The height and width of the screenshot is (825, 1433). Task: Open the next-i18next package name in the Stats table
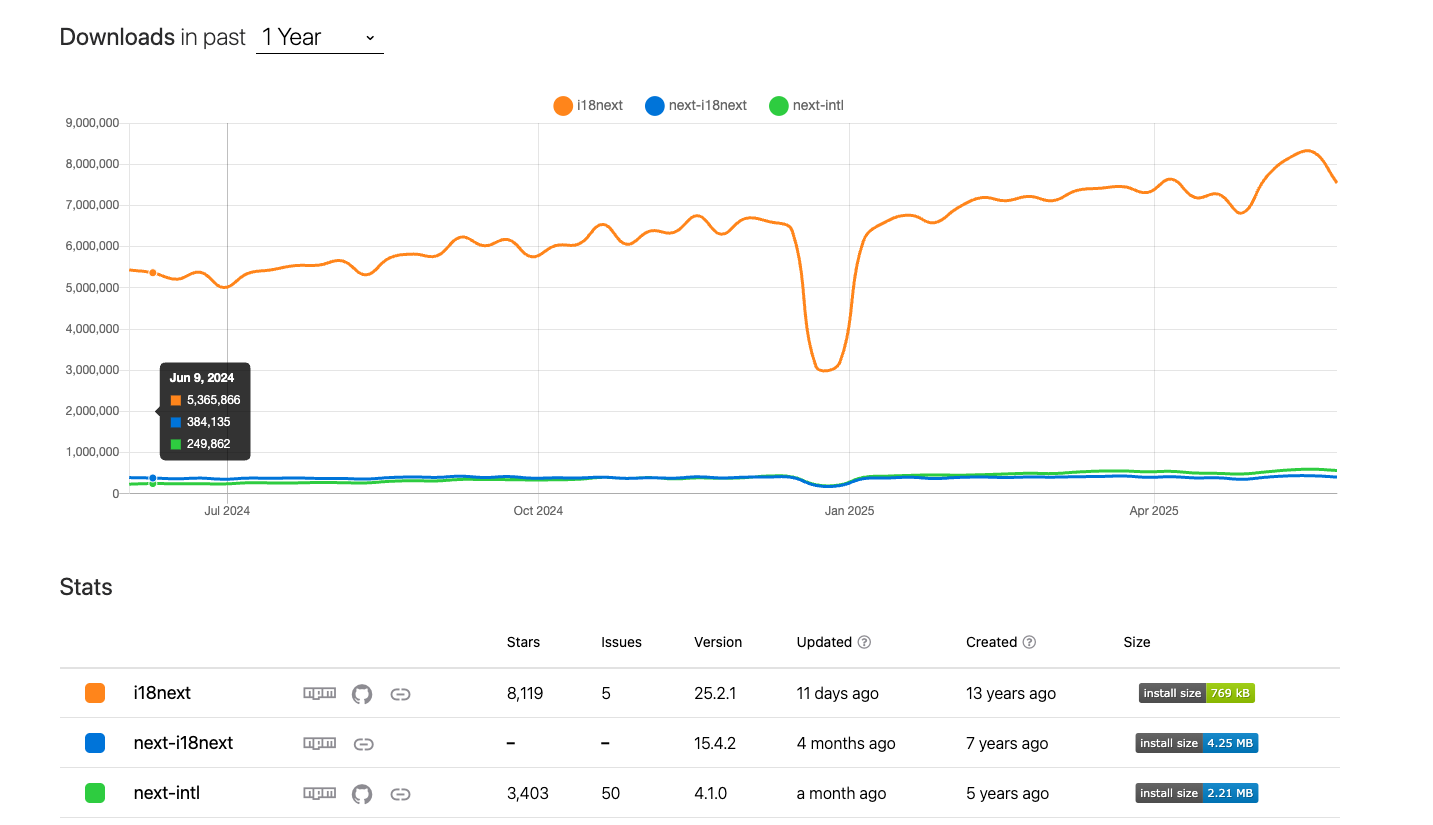pyautogui.click(x=183, y=743)
